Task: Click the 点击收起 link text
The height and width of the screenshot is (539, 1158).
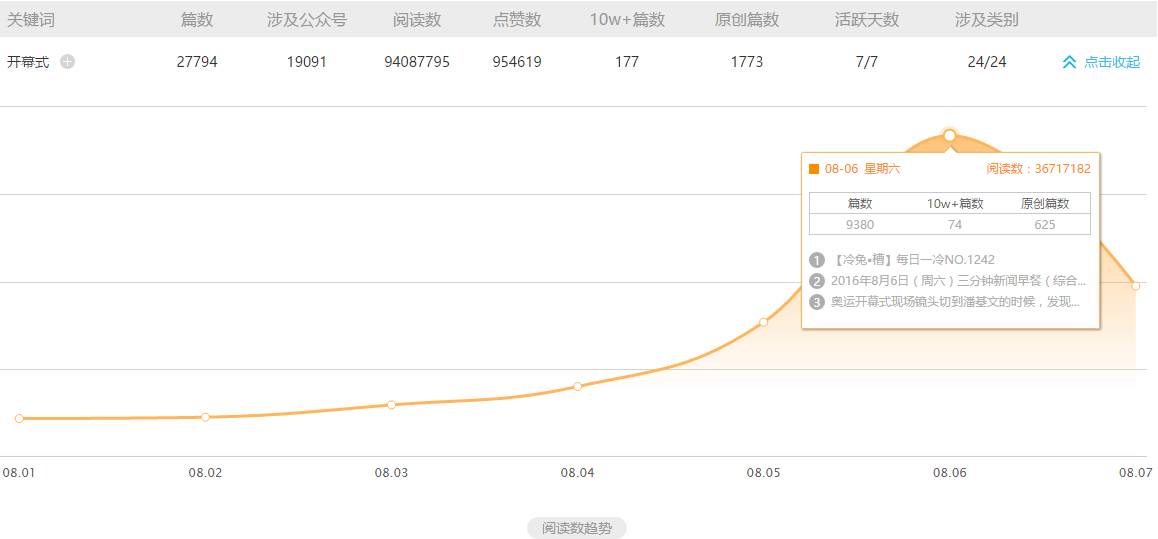Action: tap(1111, 62)
